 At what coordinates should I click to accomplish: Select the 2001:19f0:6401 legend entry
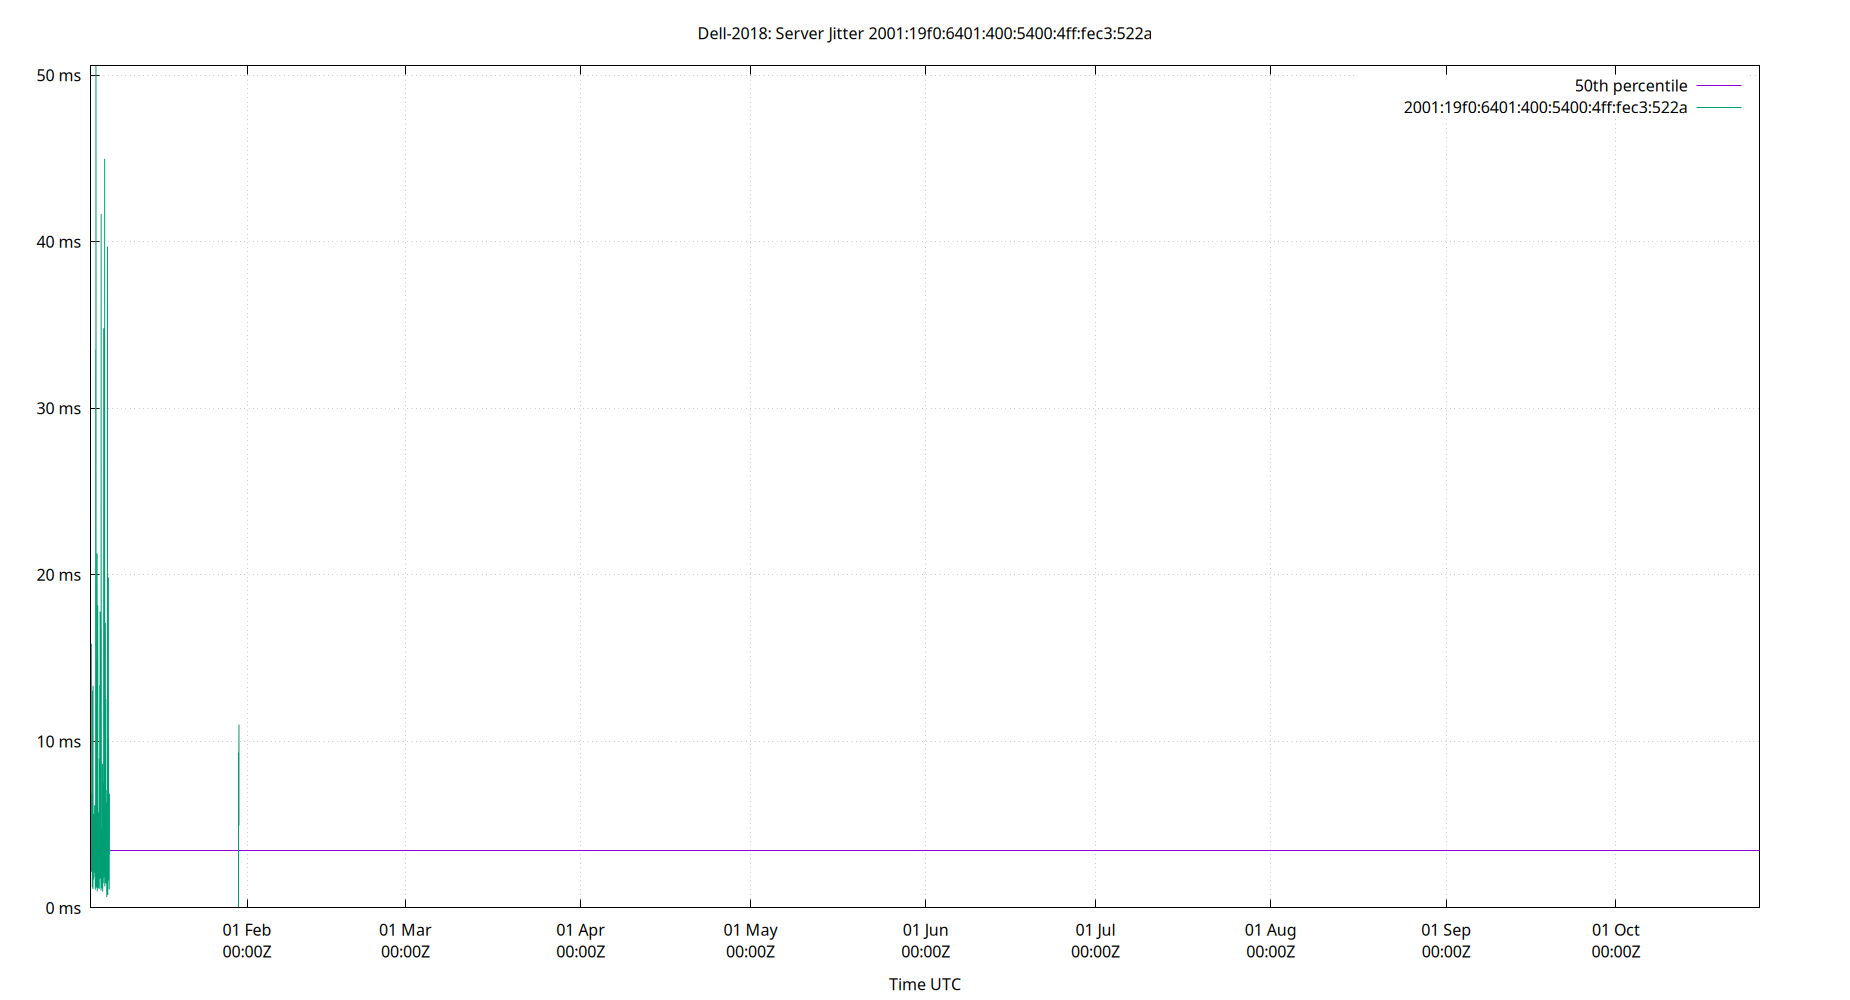pyautogui.click(x=1545, y=108)
